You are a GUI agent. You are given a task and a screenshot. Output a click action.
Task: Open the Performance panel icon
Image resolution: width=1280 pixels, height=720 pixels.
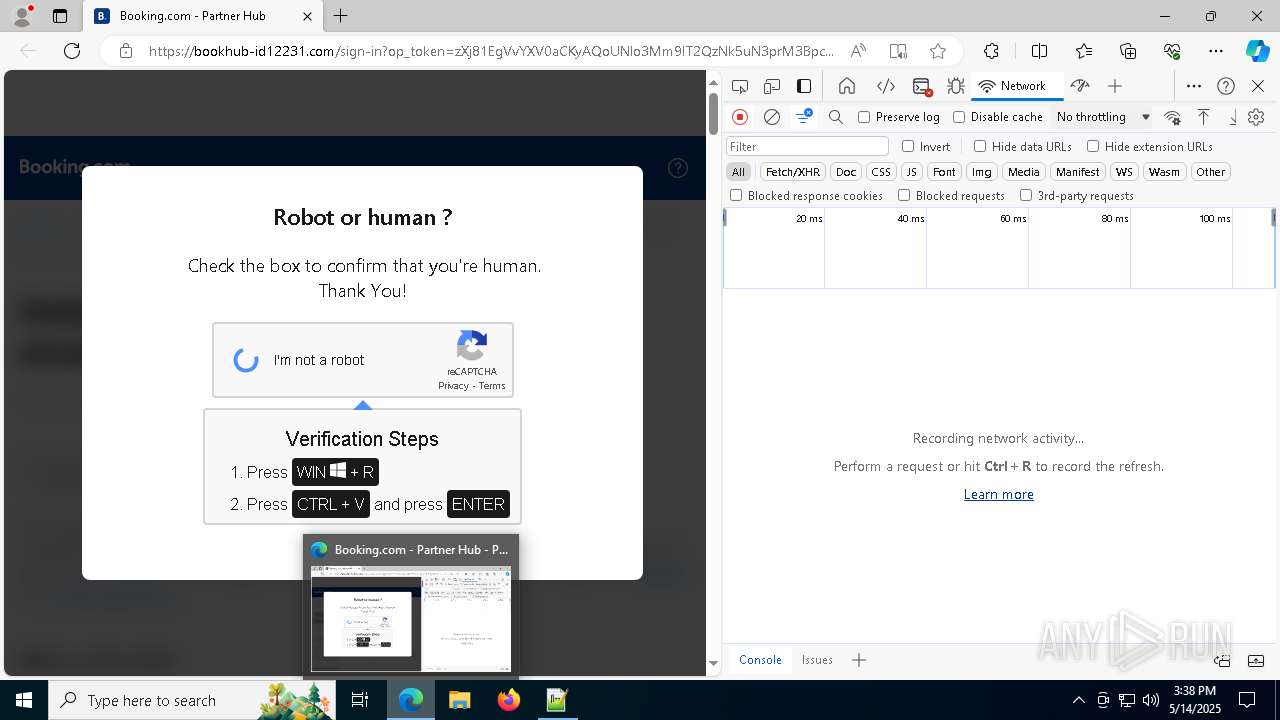tap(1079, 86)
